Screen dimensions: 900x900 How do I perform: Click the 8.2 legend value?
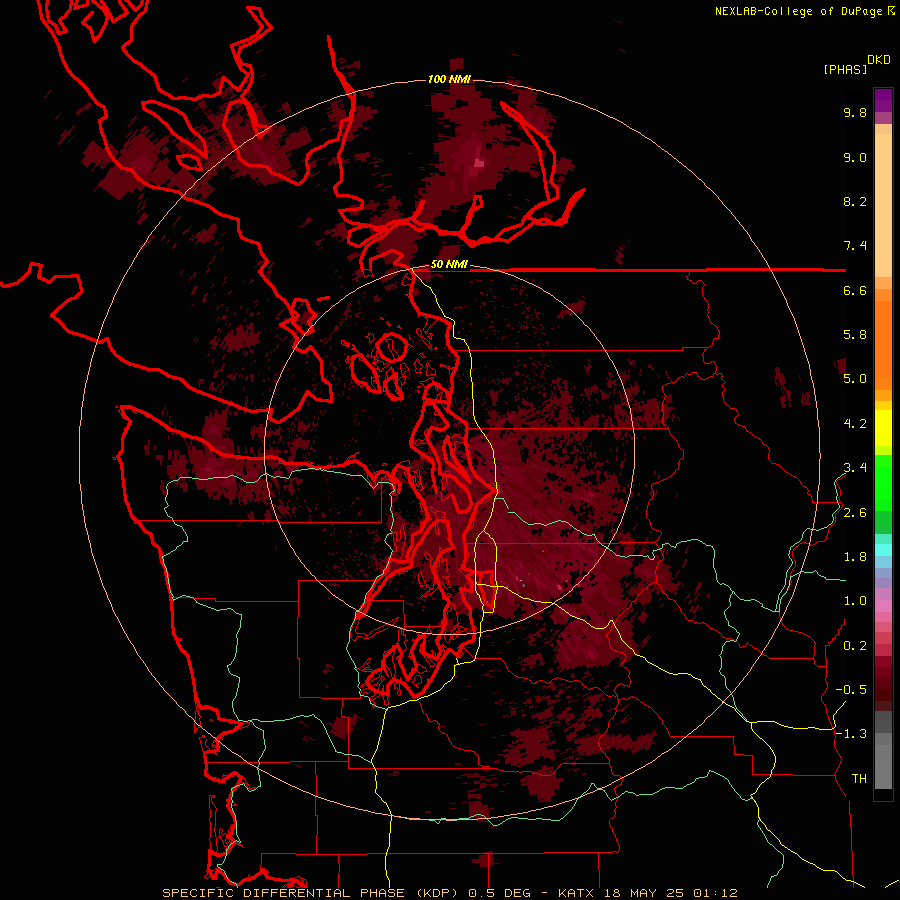coord(855,201)
